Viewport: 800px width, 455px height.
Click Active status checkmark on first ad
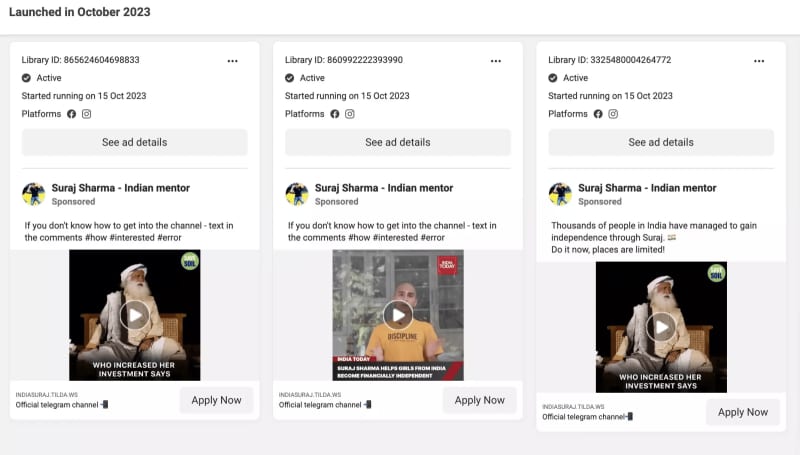coord(26,78)
